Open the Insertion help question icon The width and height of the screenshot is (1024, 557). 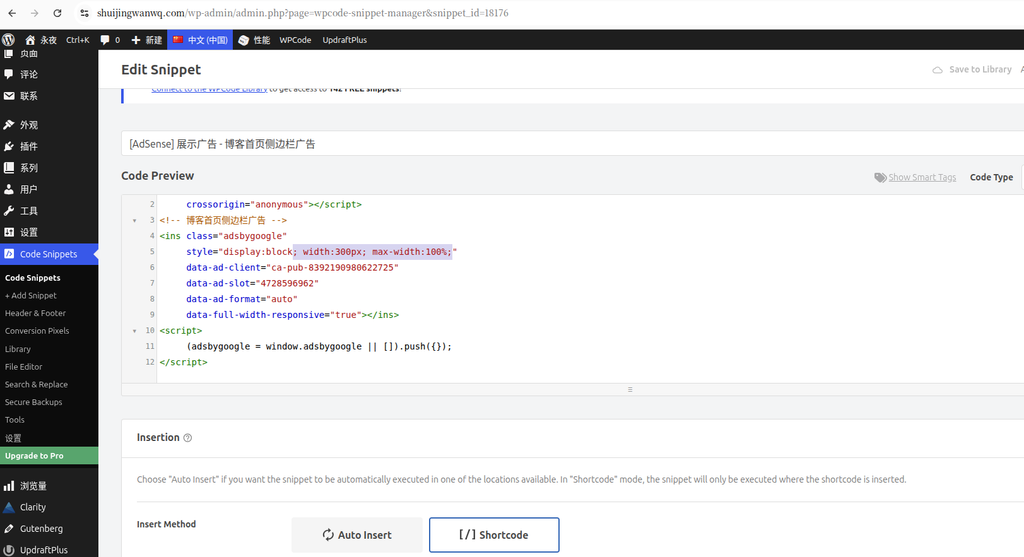tap(187, 438)
